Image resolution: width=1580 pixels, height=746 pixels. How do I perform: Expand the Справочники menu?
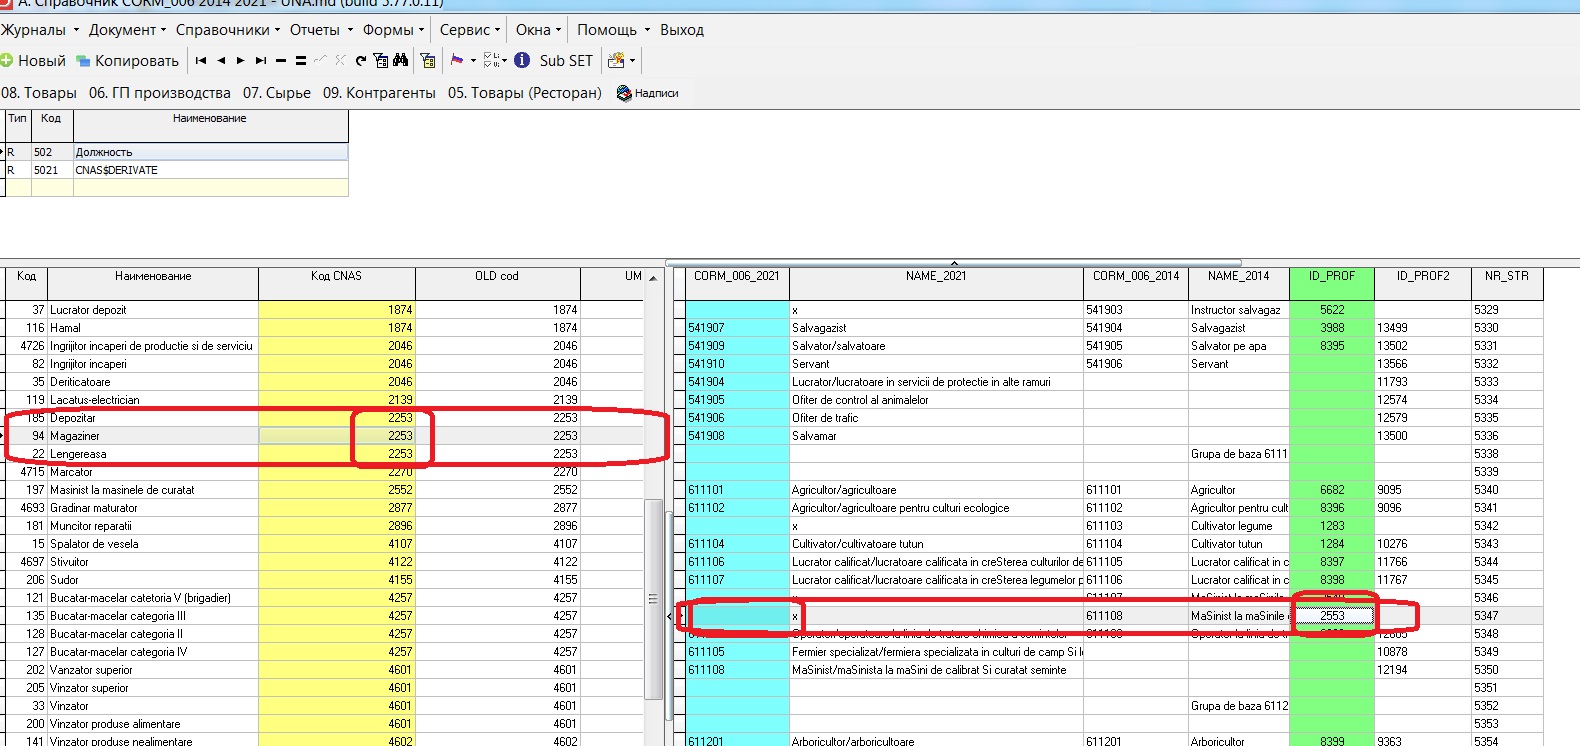(x=228, y=30)
